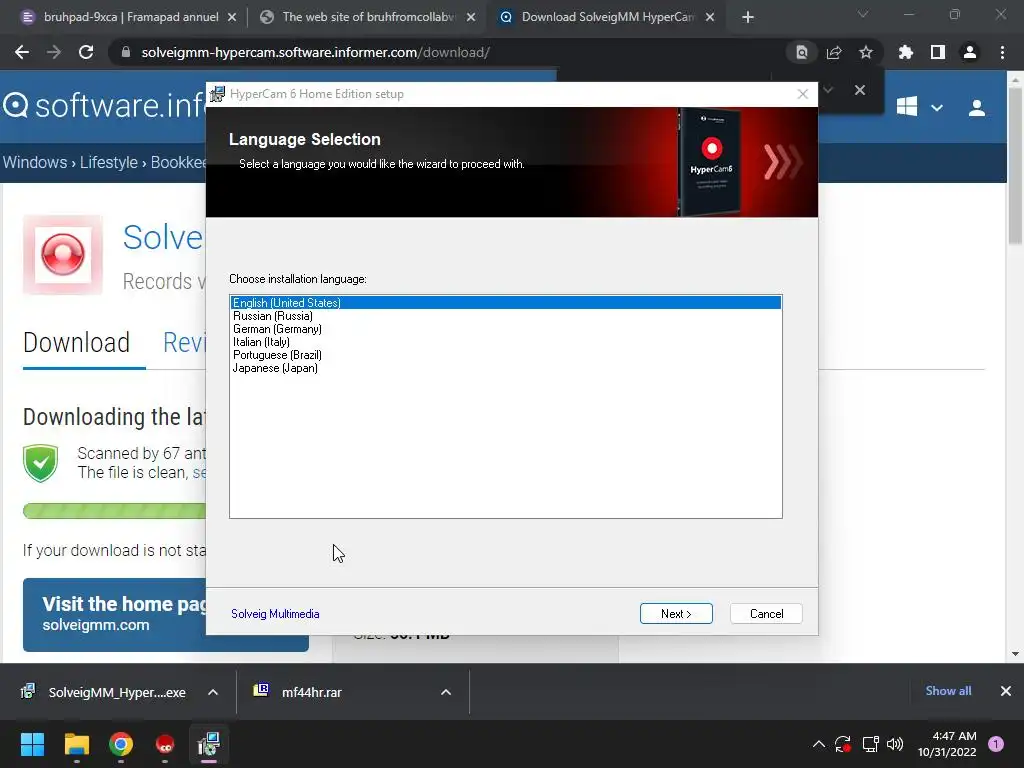Open Chrome tab search chevron
This screenshot has height=768, width=1024.
click(x=863, y=14)
